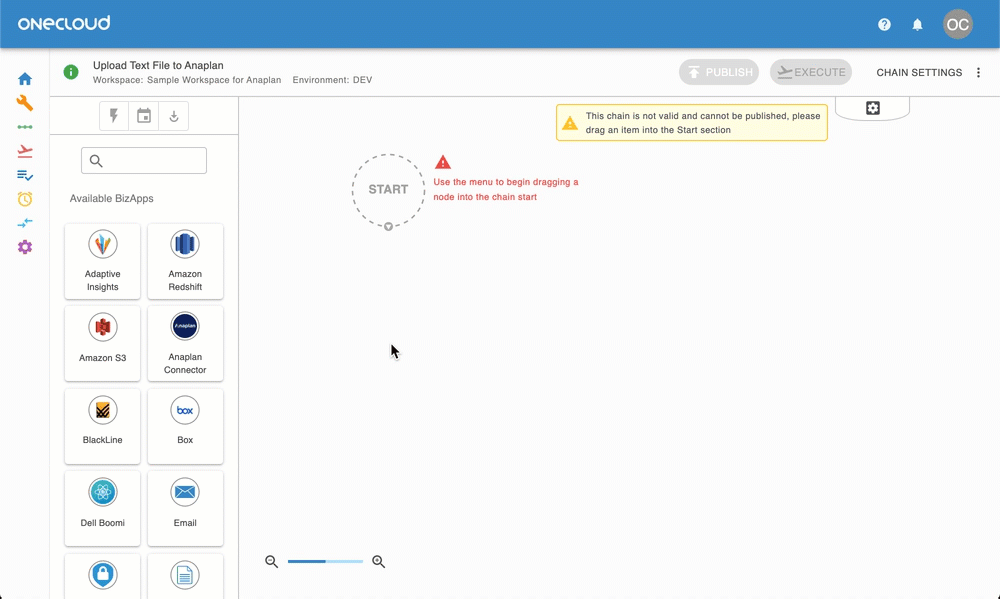Click the zoom in magnifier
The width and height of the screenshot is (1000, 599).
click(379, 561)
